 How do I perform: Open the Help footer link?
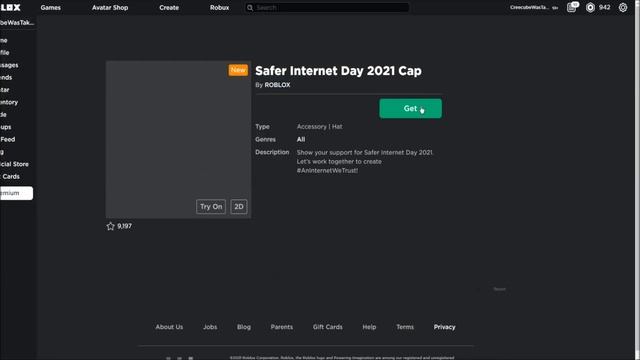(369, 327)
